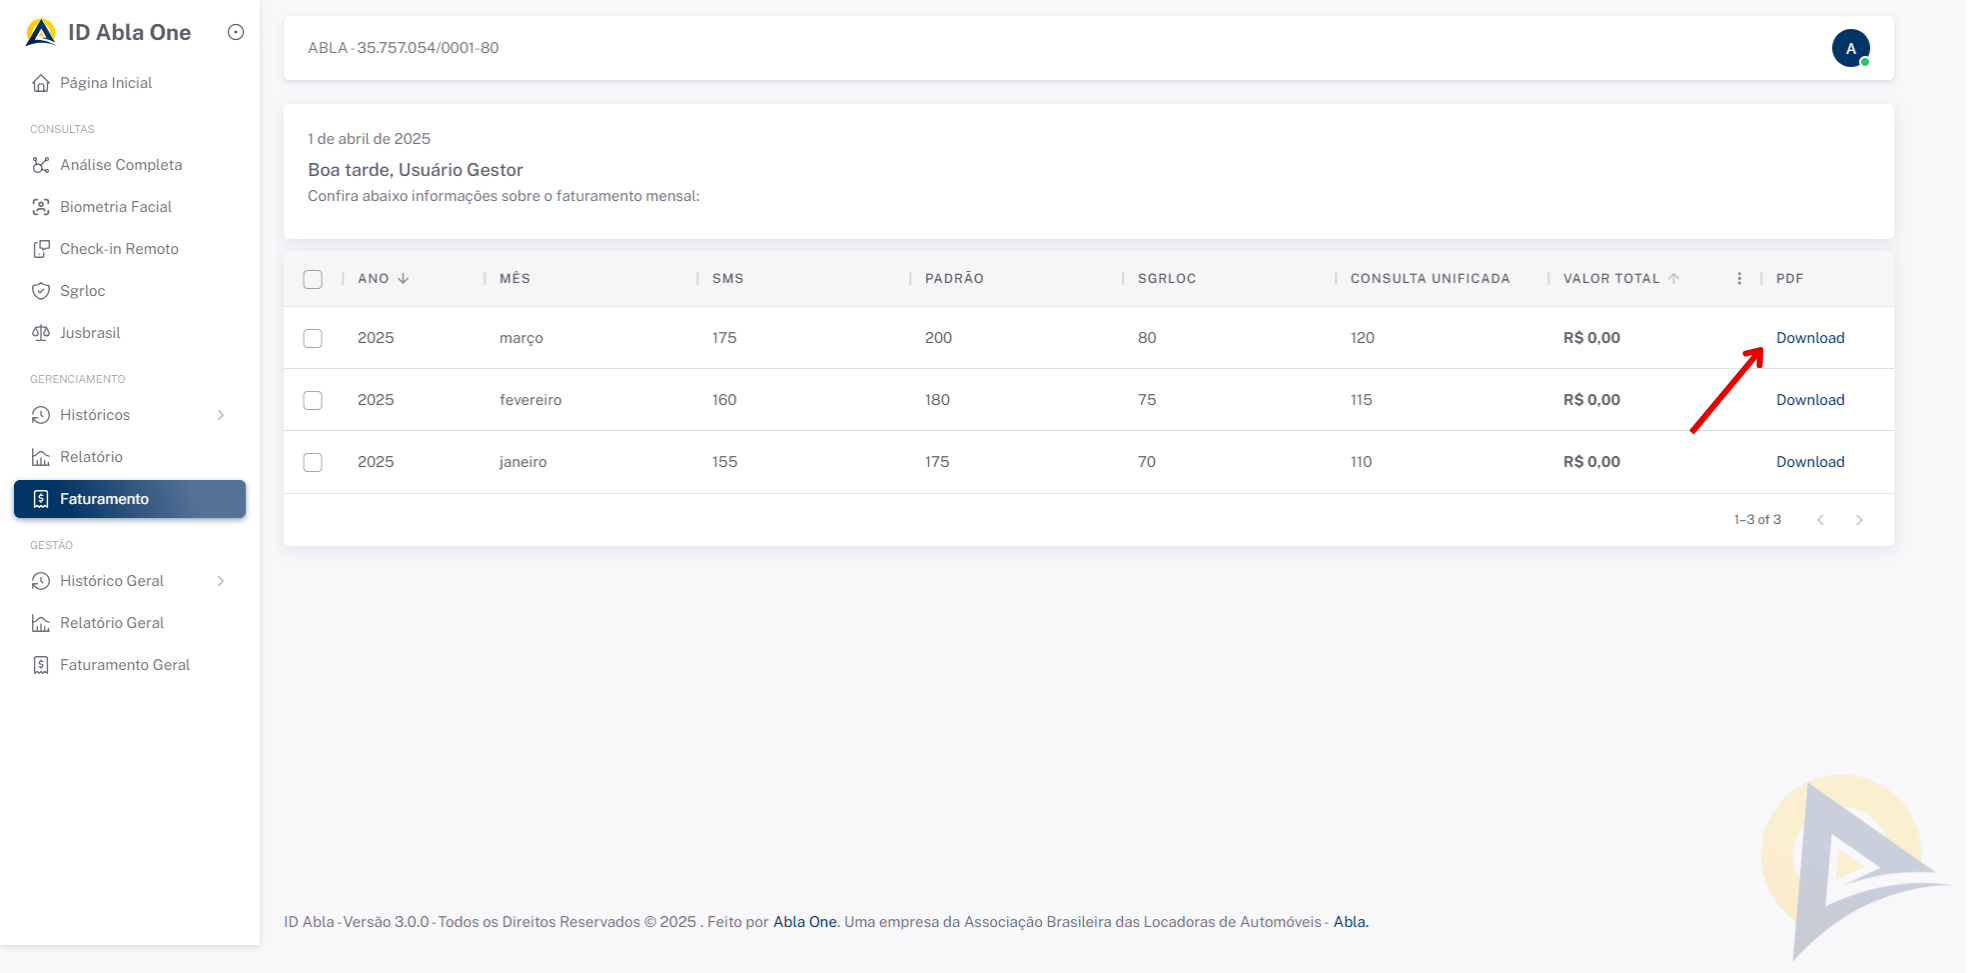
Task: Expand the Históricos submenu chevron
Action: [x=221, y=415]
